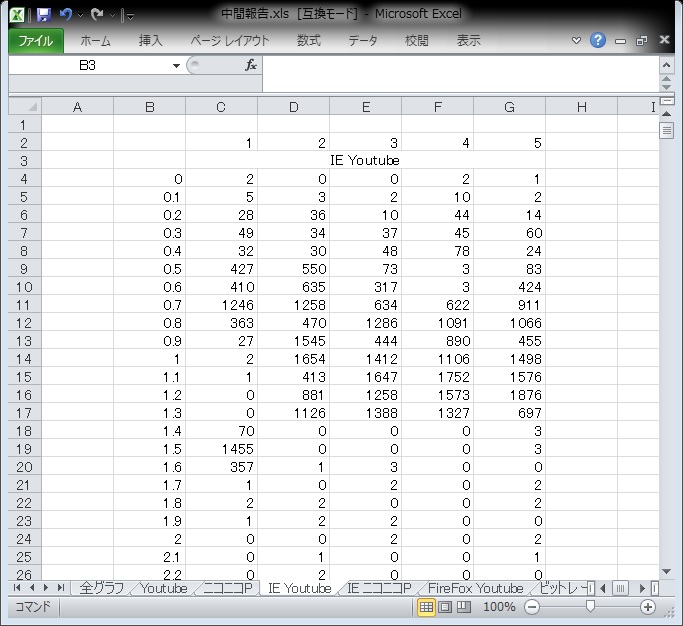Click the Excel application icon
Screen dimensions: 683x626
tap(17, 15)
